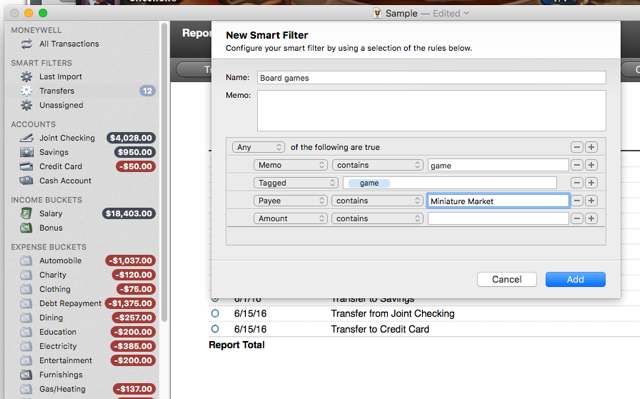
Task: Open the Amount row contains operator dropdown
Action: pyautogui.click(x=377, y=219)
